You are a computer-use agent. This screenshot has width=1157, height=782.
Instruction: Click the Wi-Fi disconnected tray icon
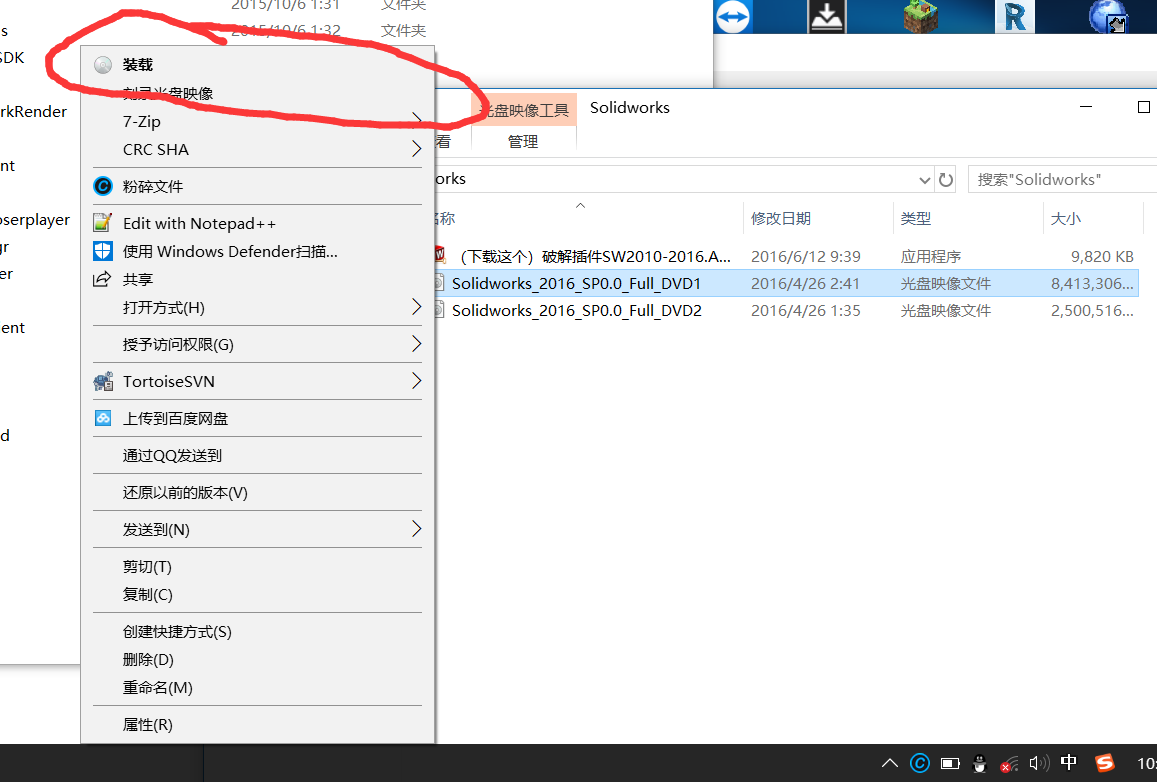(x=1009, y=764)
